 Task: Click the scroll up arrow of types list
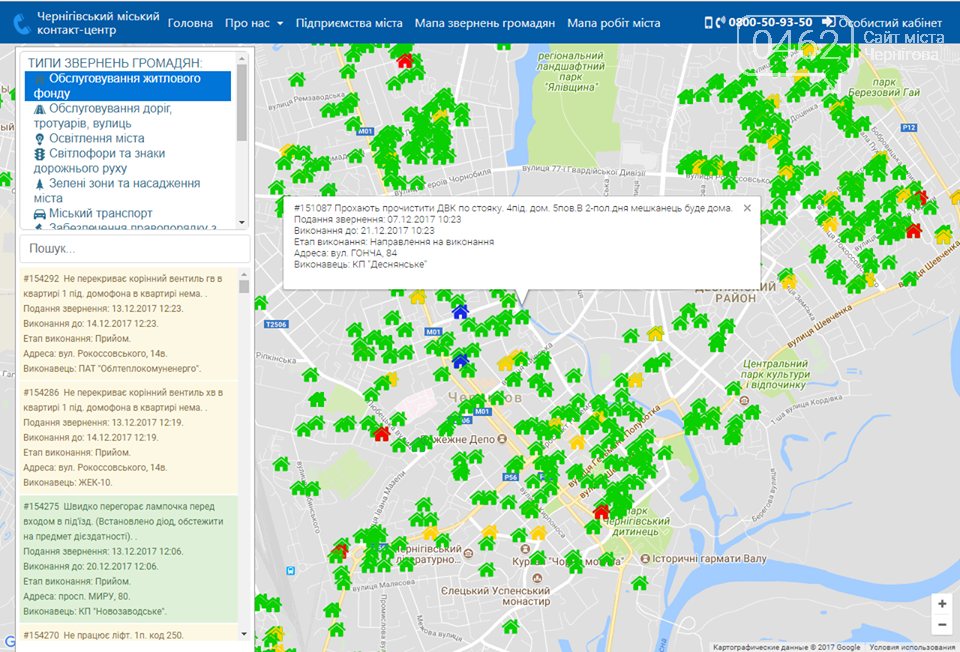coord(242,59)
